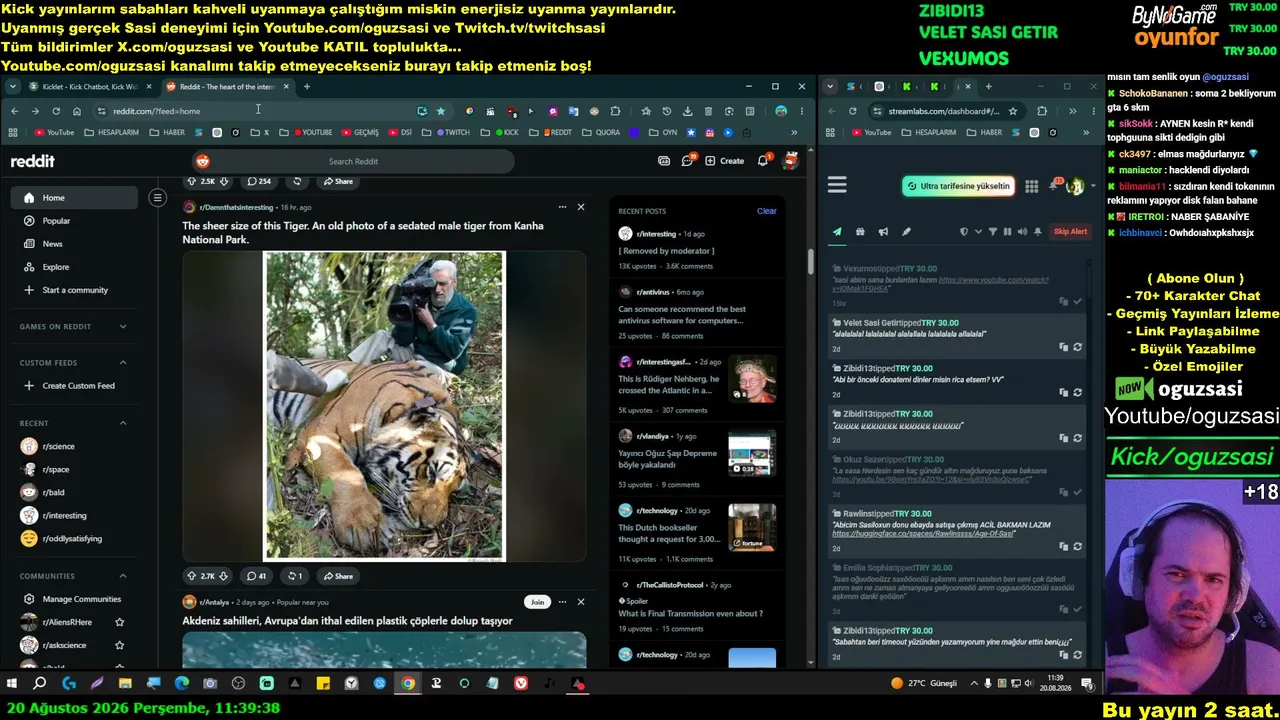Open r/Antalya post options menu
Viewport: 1280px width, 720px height.
pyautogui.click(x=562, y=602)
